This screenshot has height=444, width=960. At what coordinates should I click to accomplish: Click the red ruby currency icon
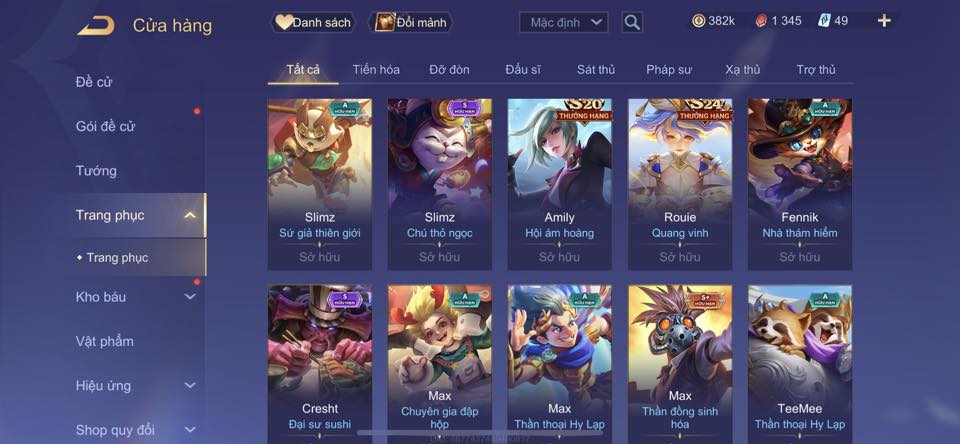[x=760, y=21]
